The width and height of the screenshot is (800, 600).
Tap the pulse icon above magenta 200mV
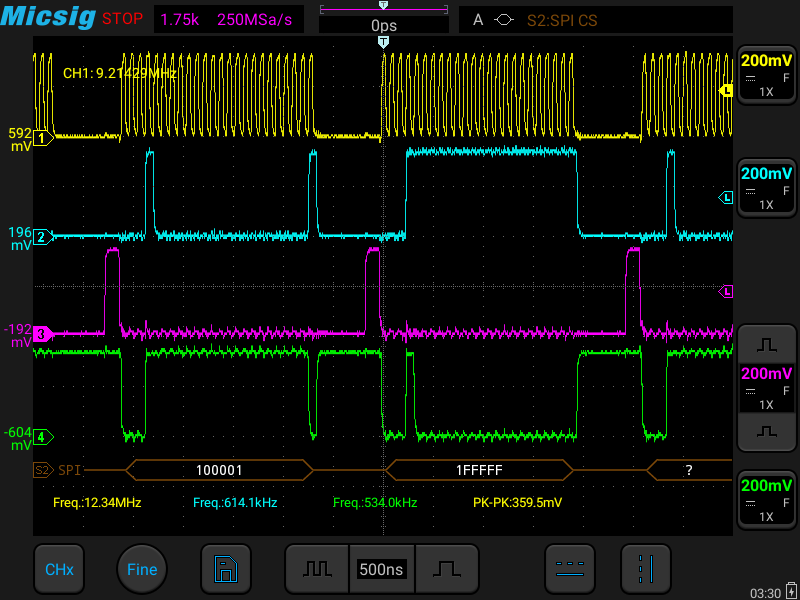(x=767, y=344)
